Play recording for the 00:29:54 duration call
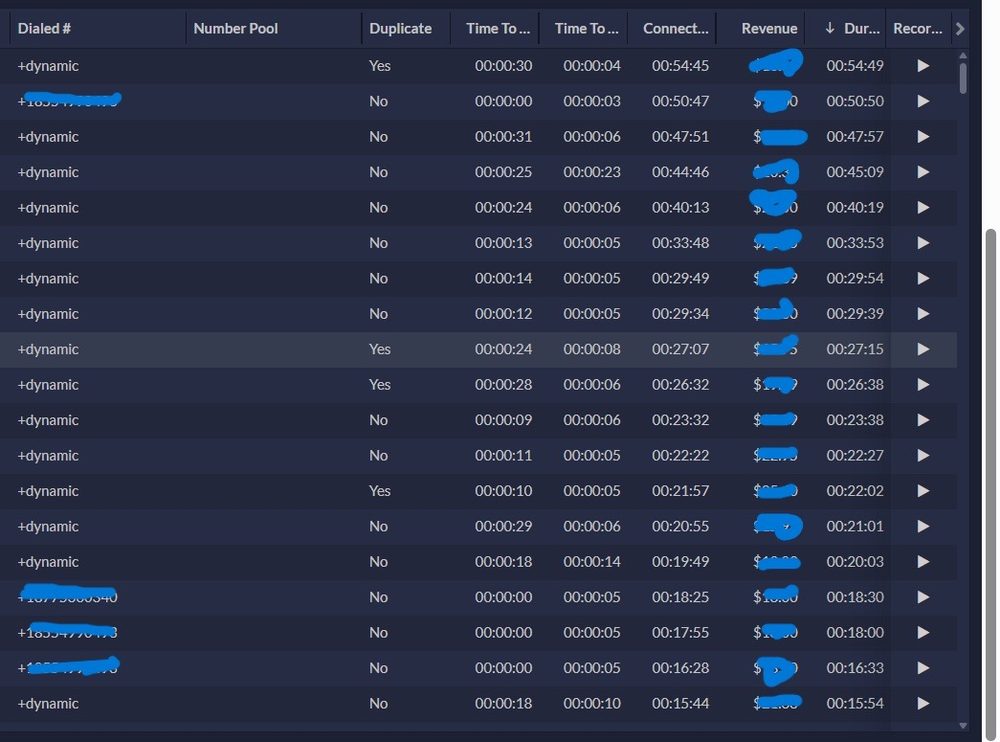The width and height of the screenshot is (1000, 742). point(923,278)
